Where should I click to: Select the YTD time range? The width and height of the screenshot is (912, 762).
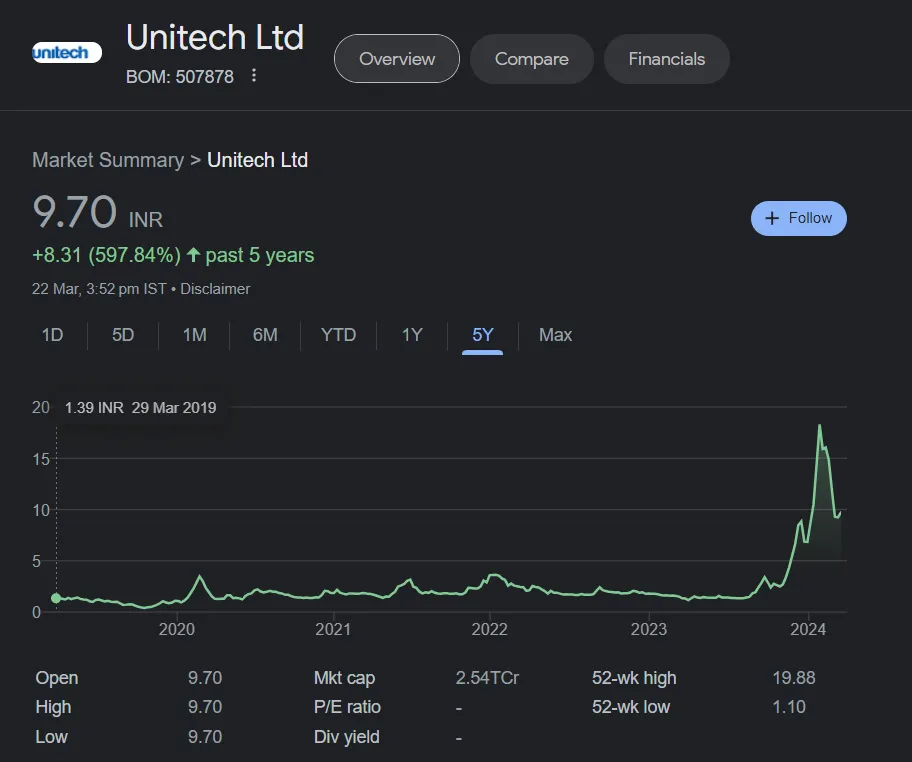[x=339, y=335]
